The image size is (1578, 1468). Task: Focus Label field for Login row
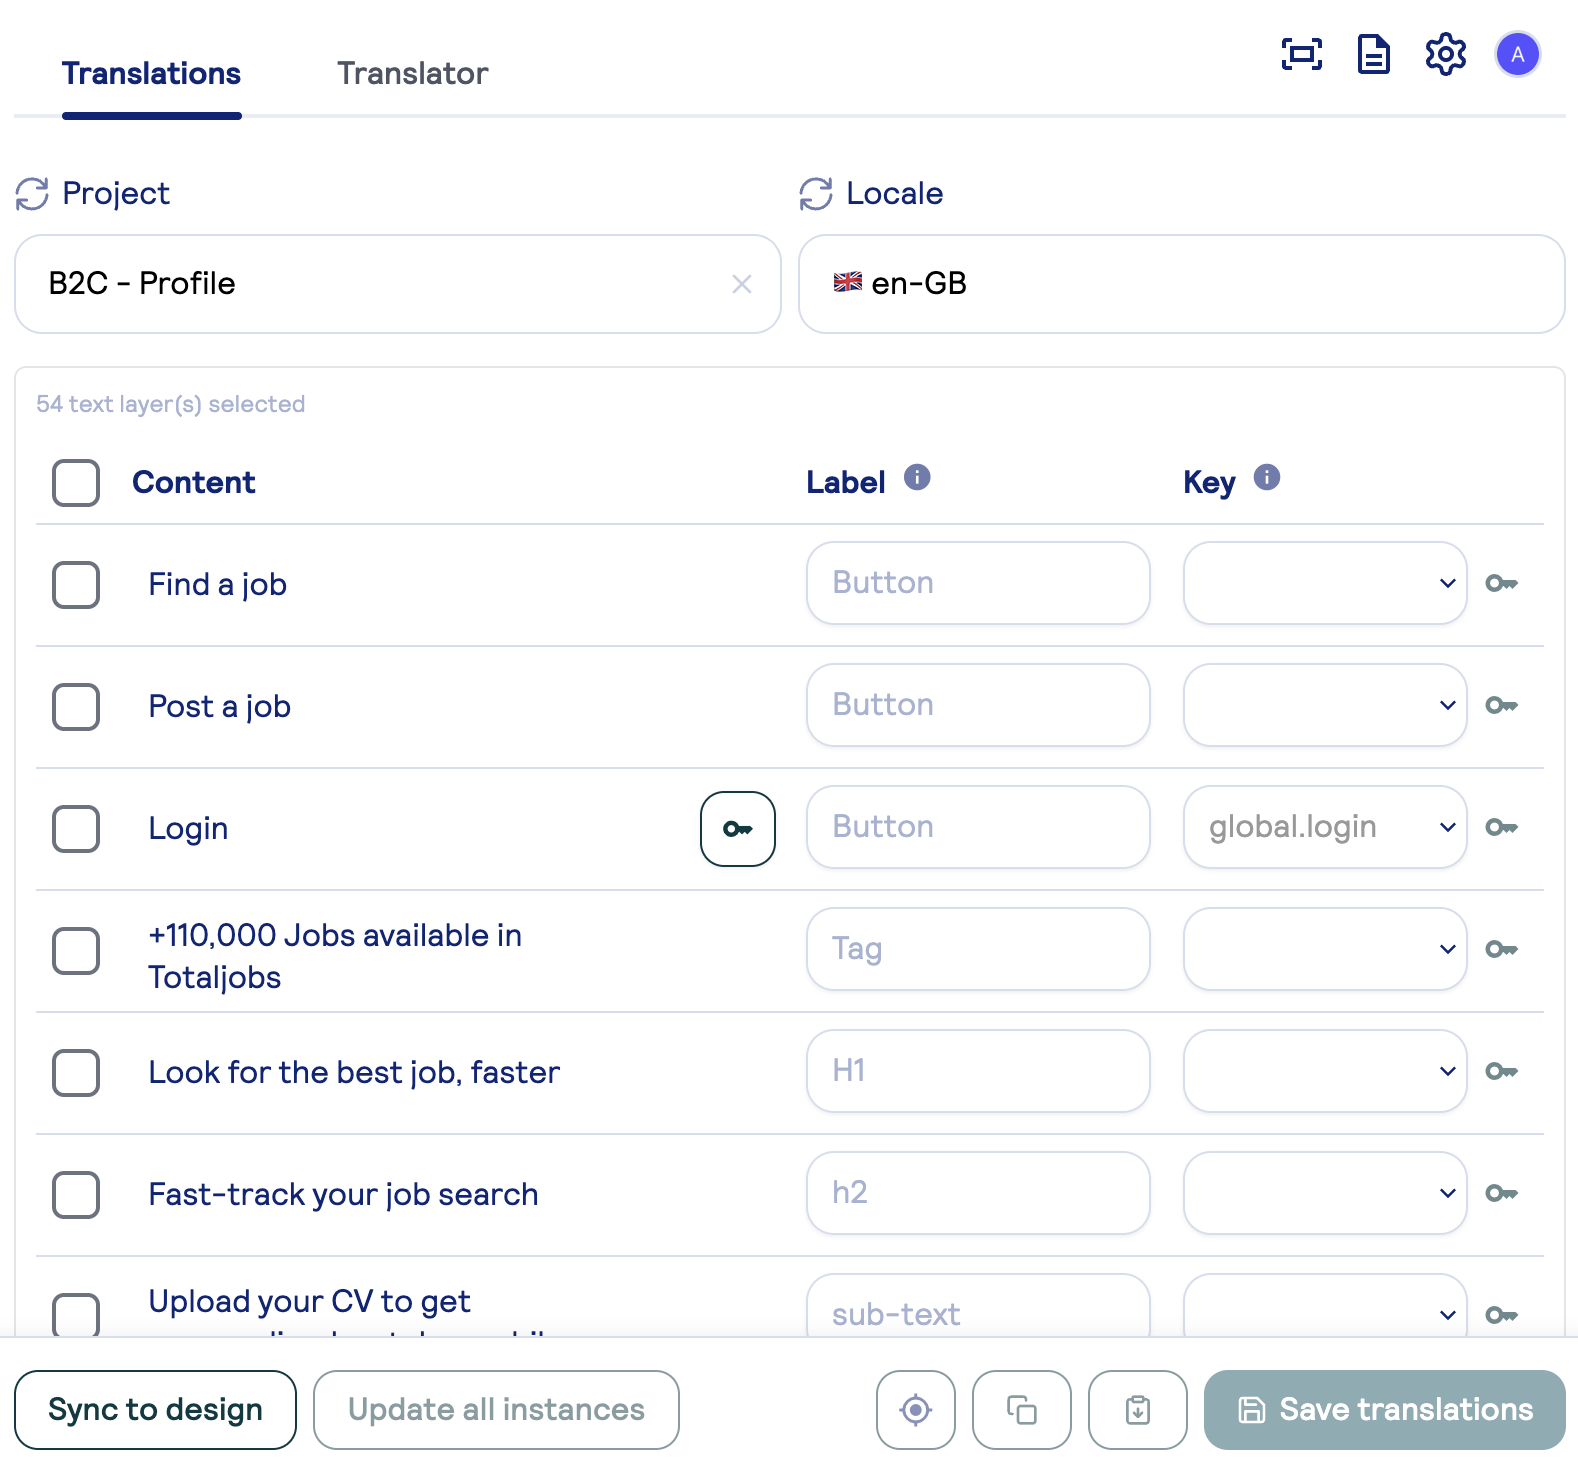point(978,827)
